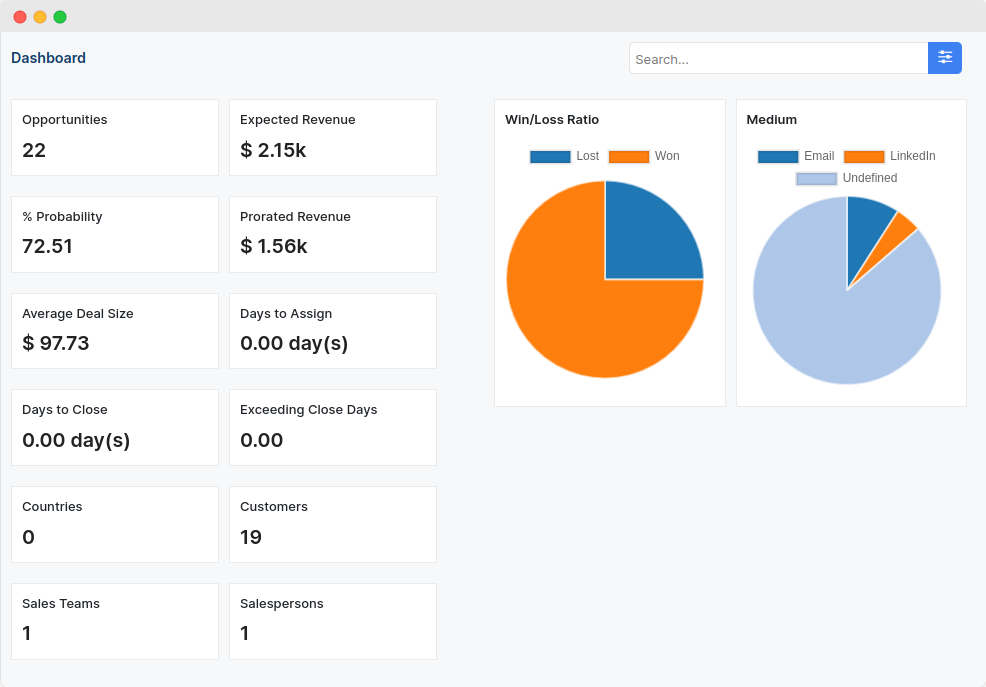The image size is (986, 687).
Task: Toggle the Undefined legend item
Action: point(846,179)
